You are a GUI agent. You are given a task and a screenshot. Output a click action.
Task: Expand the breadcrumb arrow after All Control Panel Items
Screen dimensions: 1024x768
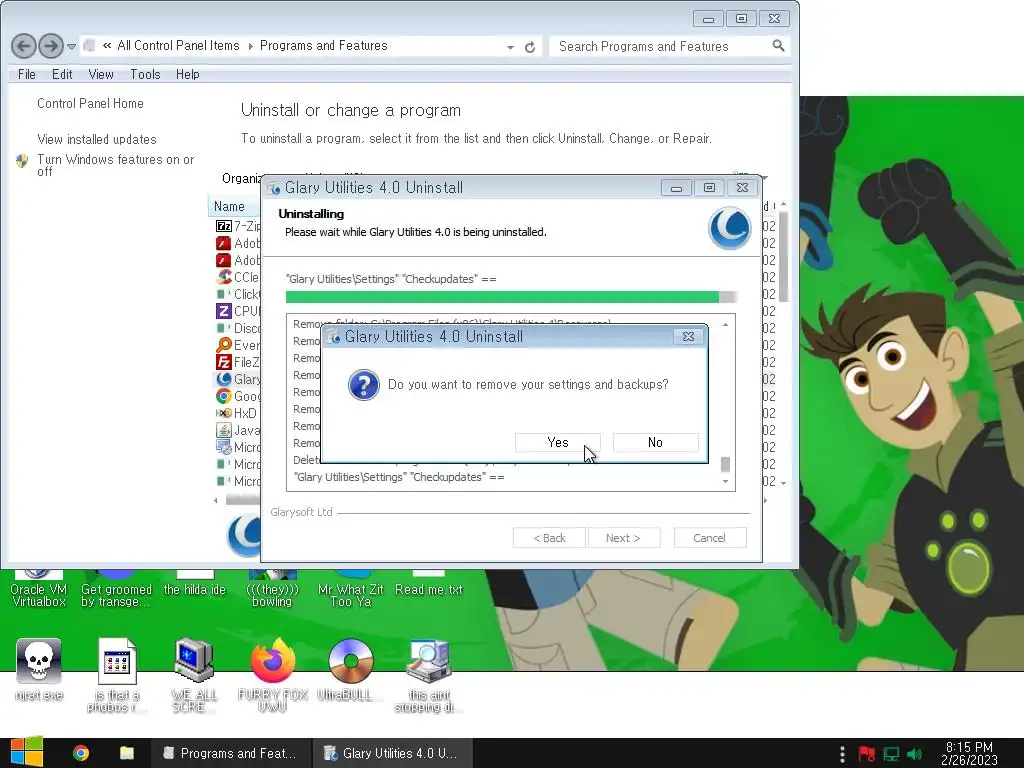point(250,46)
